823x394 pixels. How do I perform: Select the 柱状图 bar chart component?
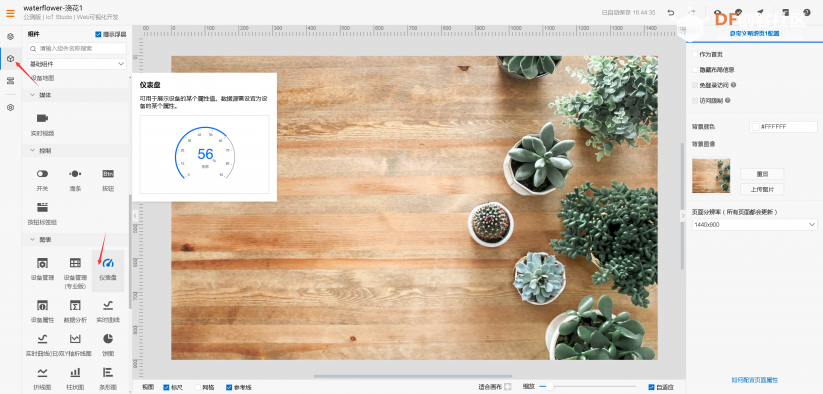[x=75, y=379]
